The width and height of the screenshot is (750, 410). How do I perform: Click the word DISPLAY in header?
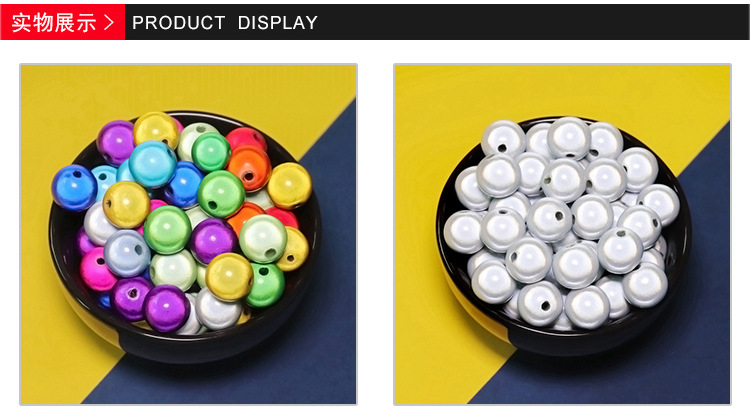[x=277, y=22]
